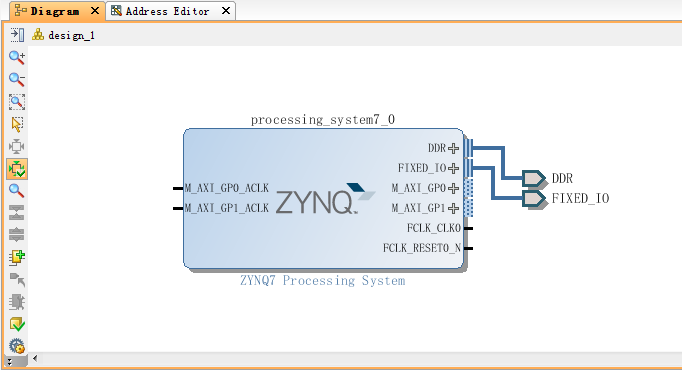Open the Search magnifier icon
Viewport: 682px width, 370px height.
pos(17,190)
